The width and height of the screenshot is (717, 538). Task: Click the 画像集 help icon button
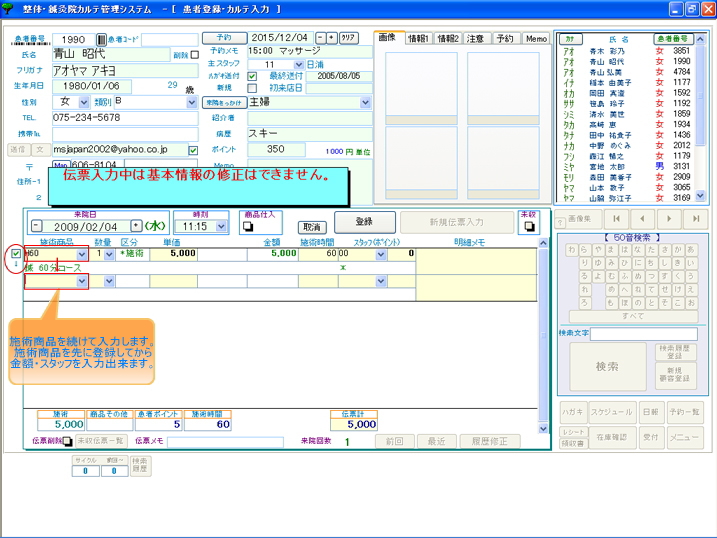click(560, 223)
